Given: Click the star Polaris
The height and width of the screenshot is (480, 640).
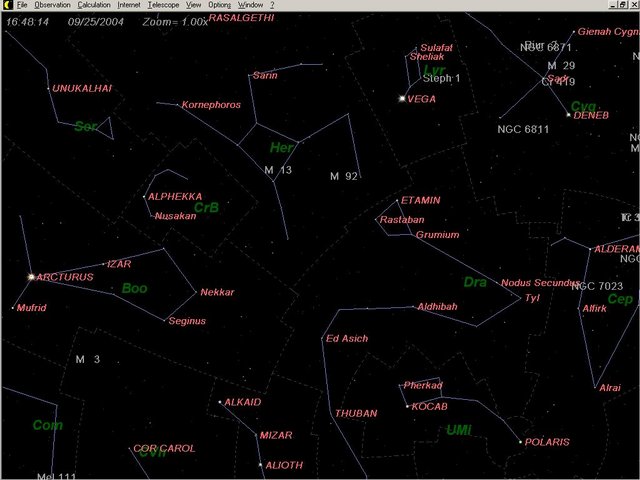Looking at the screenshot, I should pyautogui.click(x=520, y=442).
